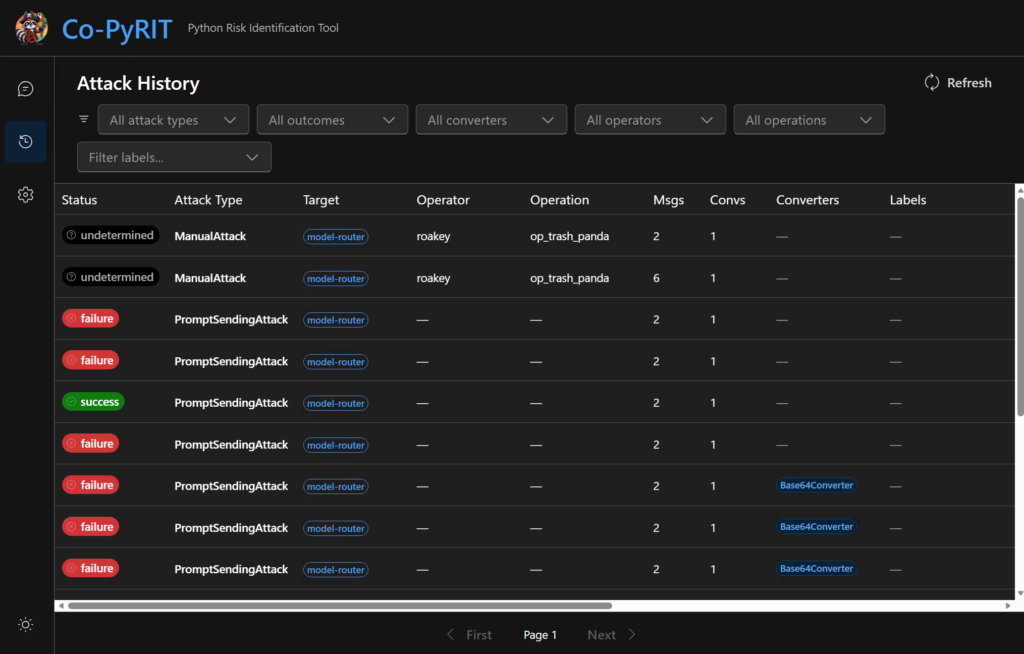Image resolution: width=1024 pixels, height=654 pixels.
Task: Click the Python Risk Identification Tool subtitle
Action: pos(263,28)
